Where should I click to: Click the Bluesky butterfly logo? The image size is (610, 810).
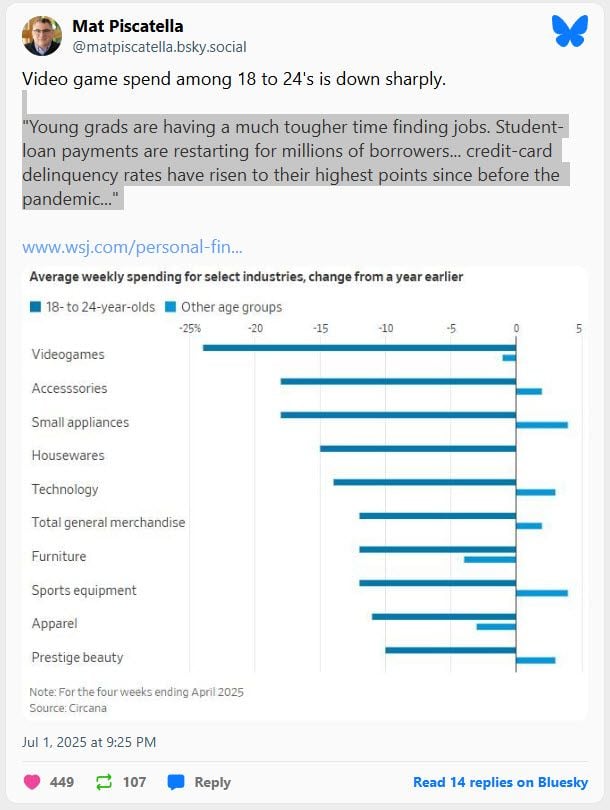tap(570, 31)
